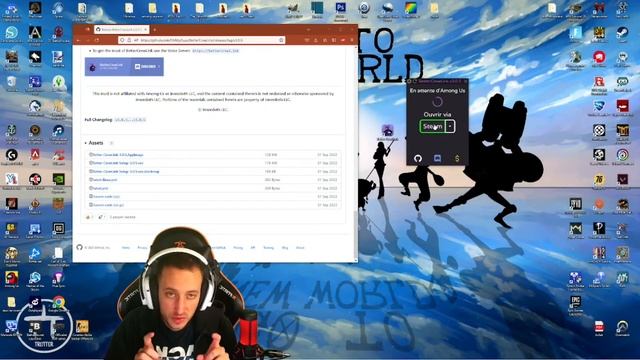Focus the browser address bar

click(x=202, y=40)
